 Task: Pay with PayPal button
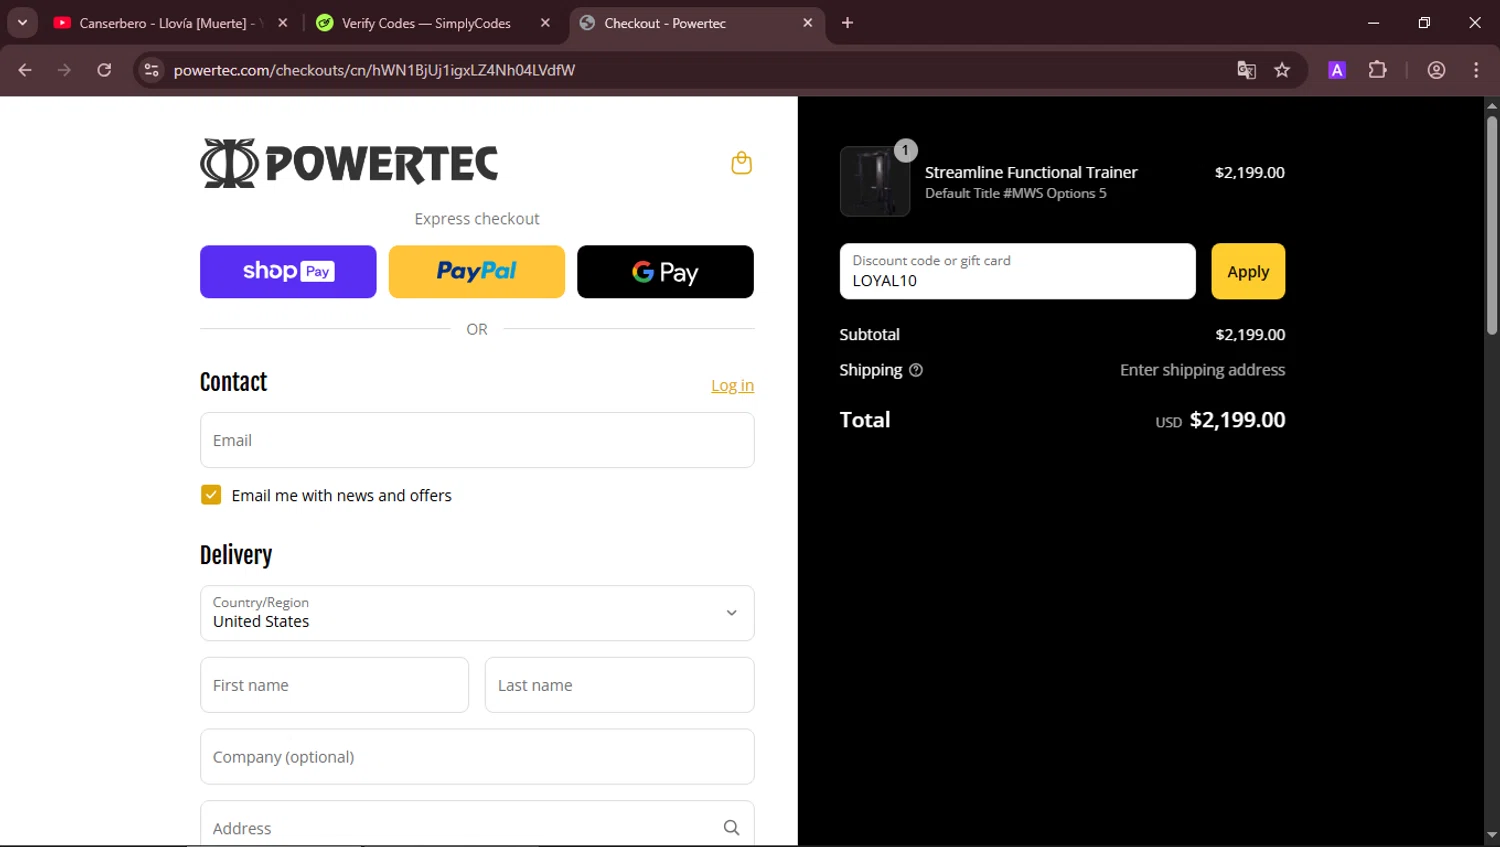click(x=477, y=272)
